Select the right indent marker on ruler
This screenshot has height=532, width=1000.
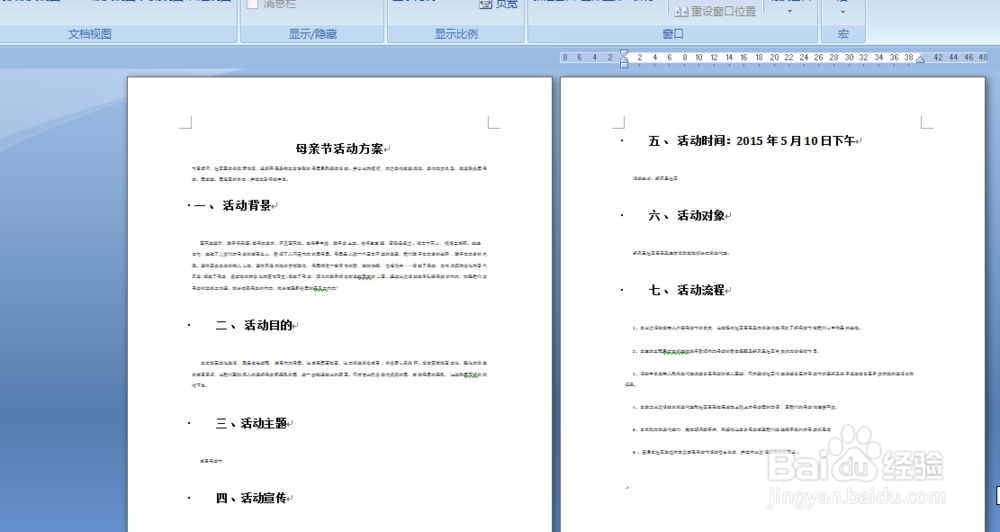tap(920, 59)
